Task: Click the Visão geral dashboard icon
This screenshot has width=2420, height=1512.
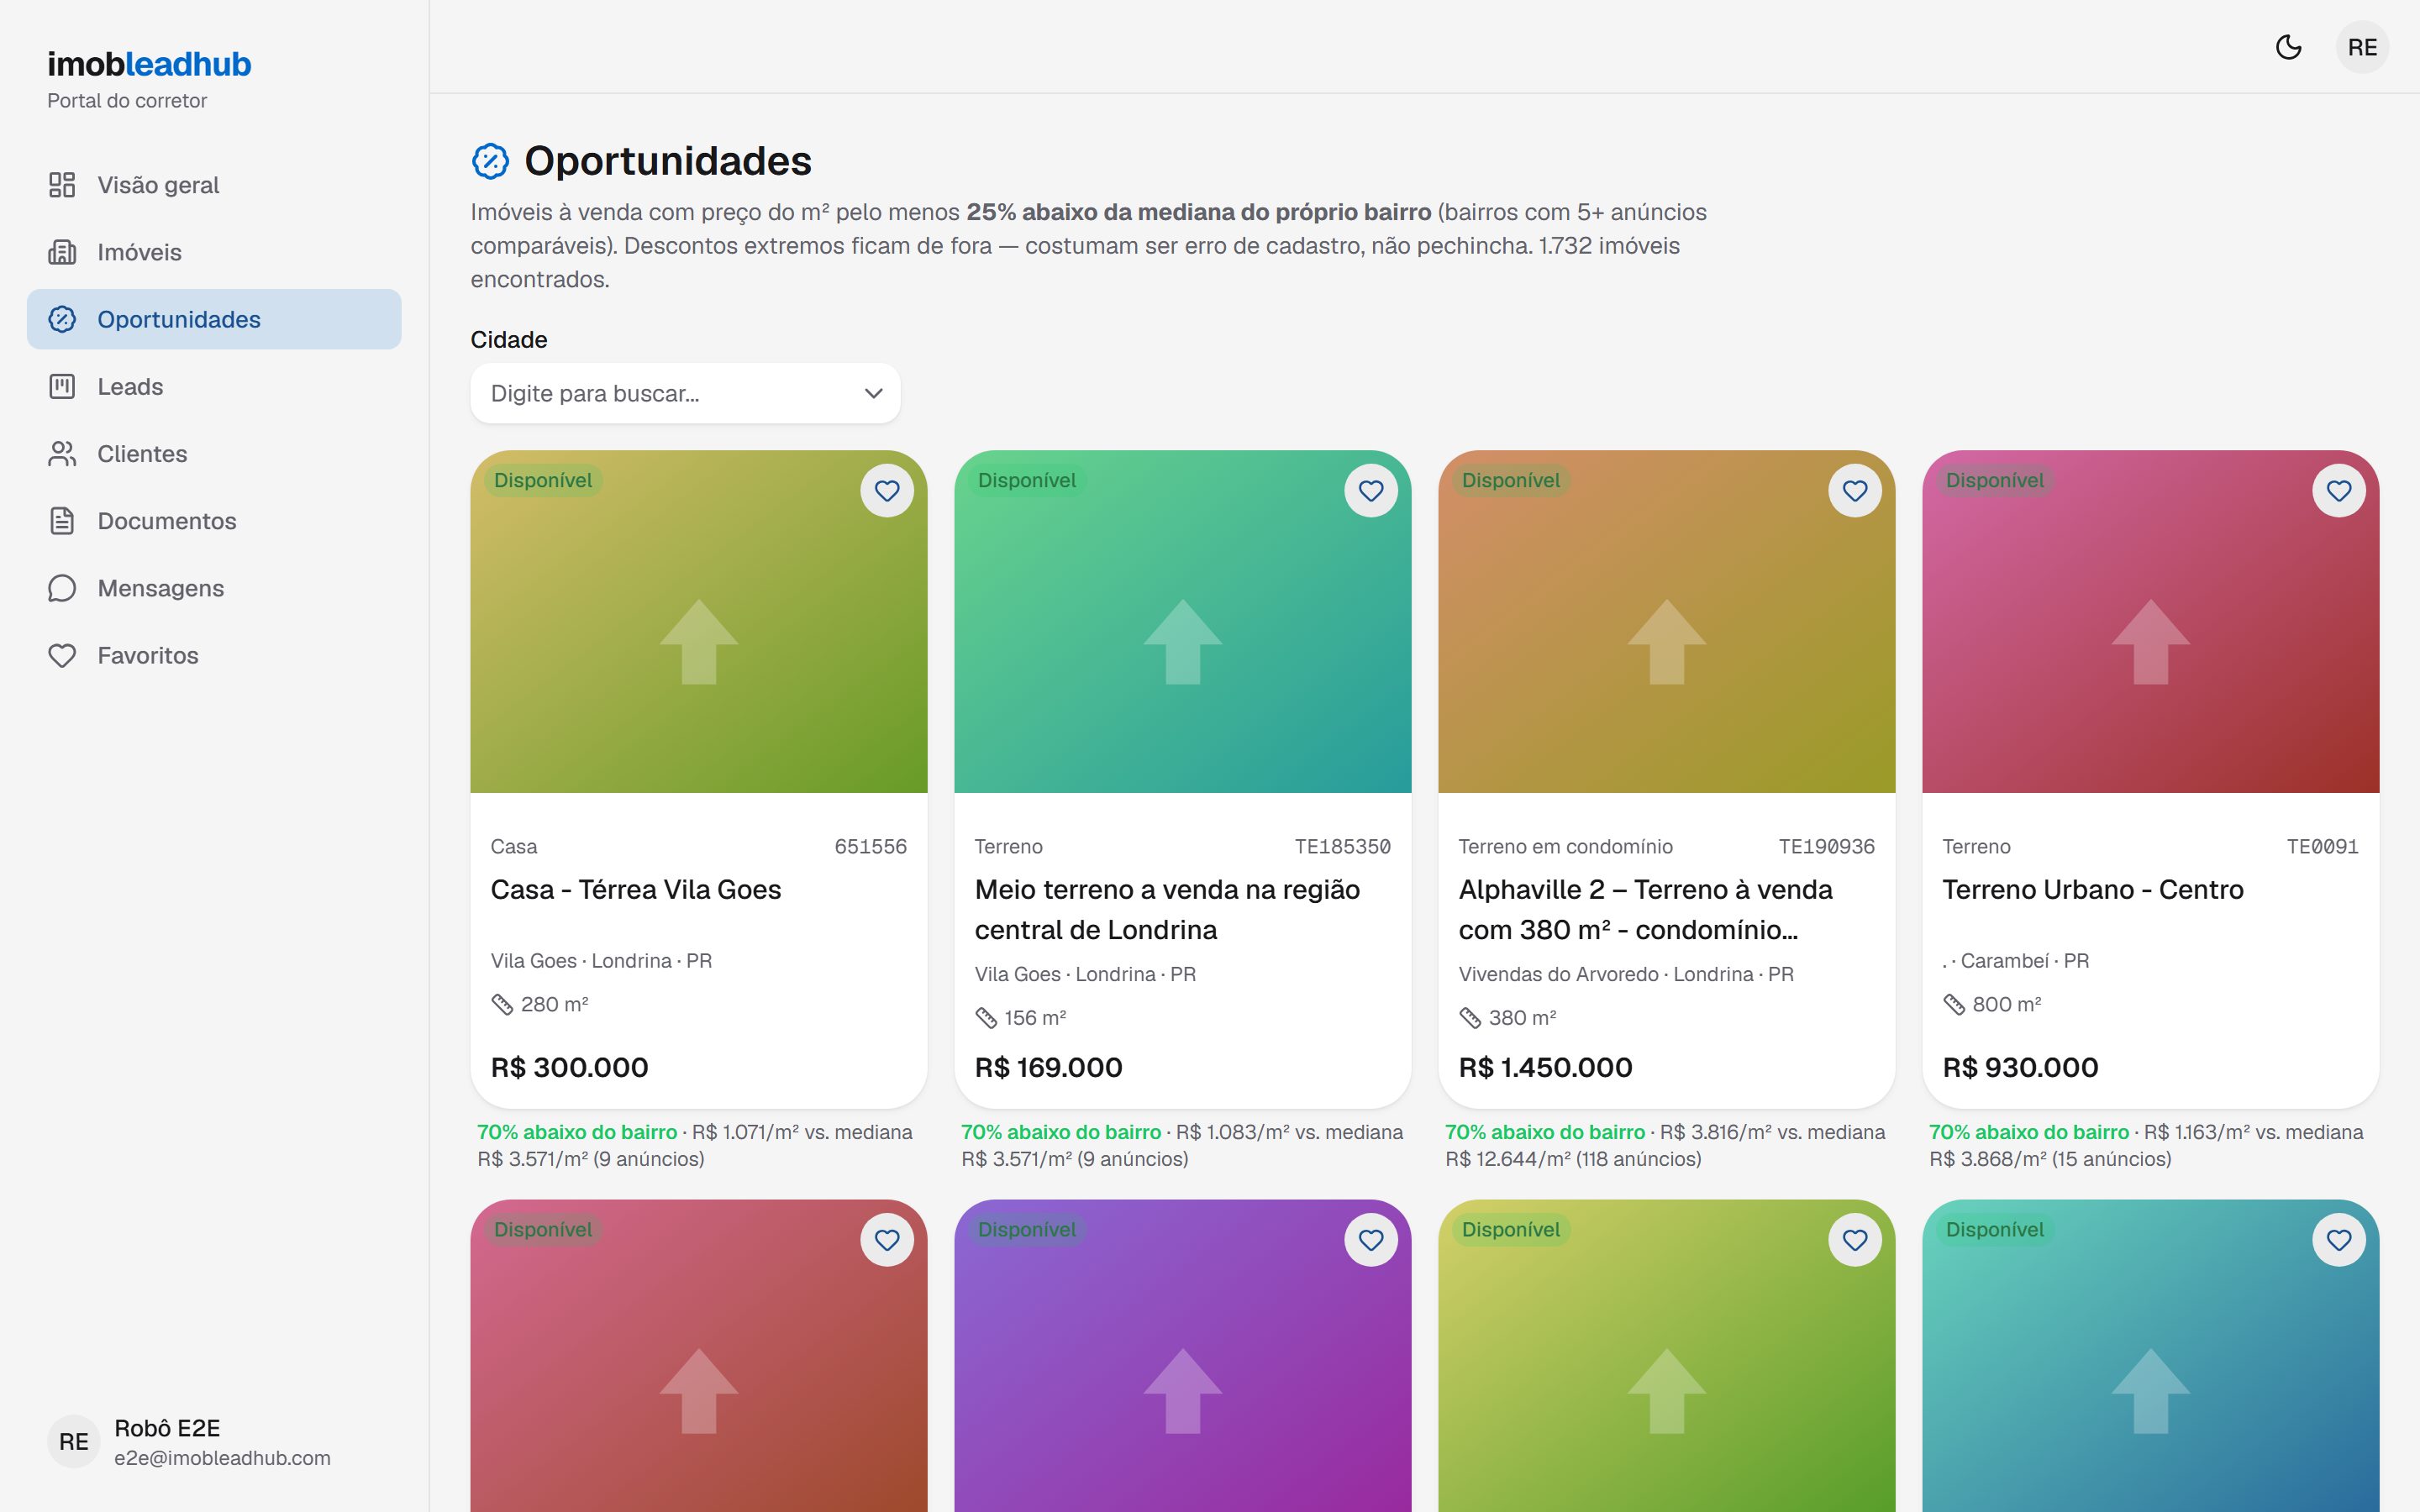Action: pos(62,185)
